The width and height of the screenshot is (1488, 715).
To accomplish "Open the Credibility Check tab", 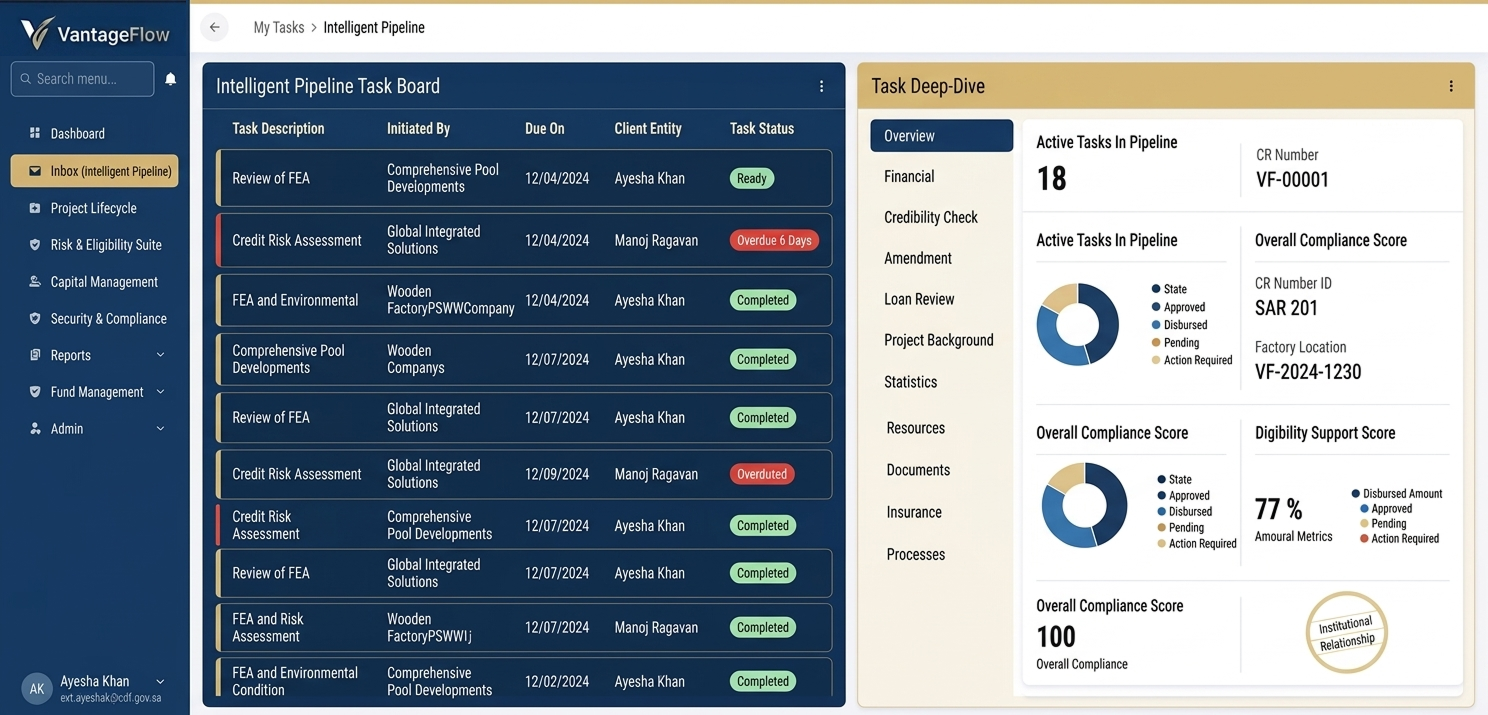I will [930, 217].
